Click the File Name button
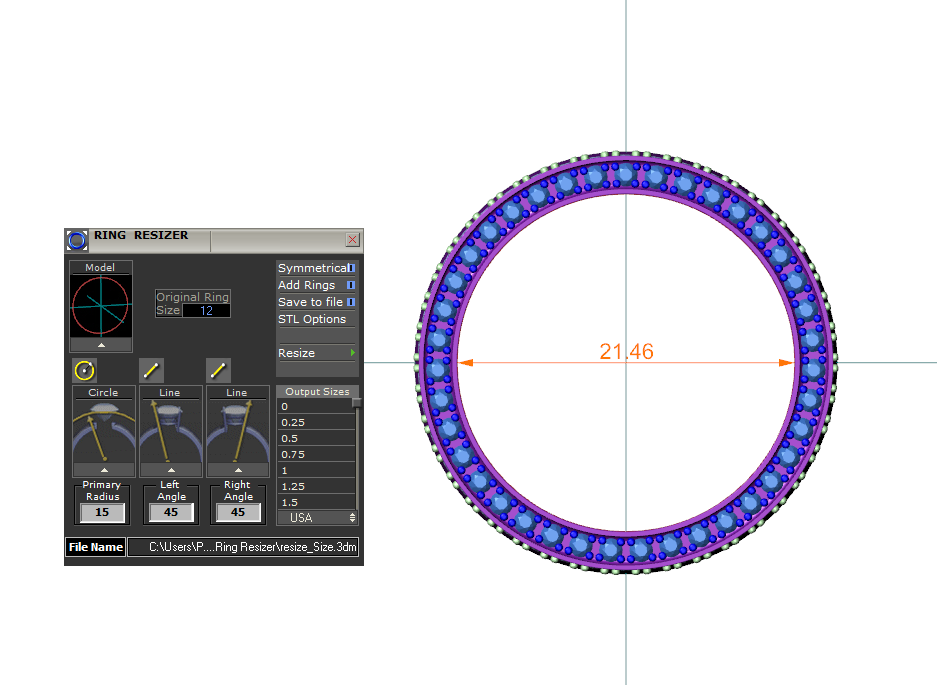The width and height of the screenshot is (937, 685). click(96, 547)
